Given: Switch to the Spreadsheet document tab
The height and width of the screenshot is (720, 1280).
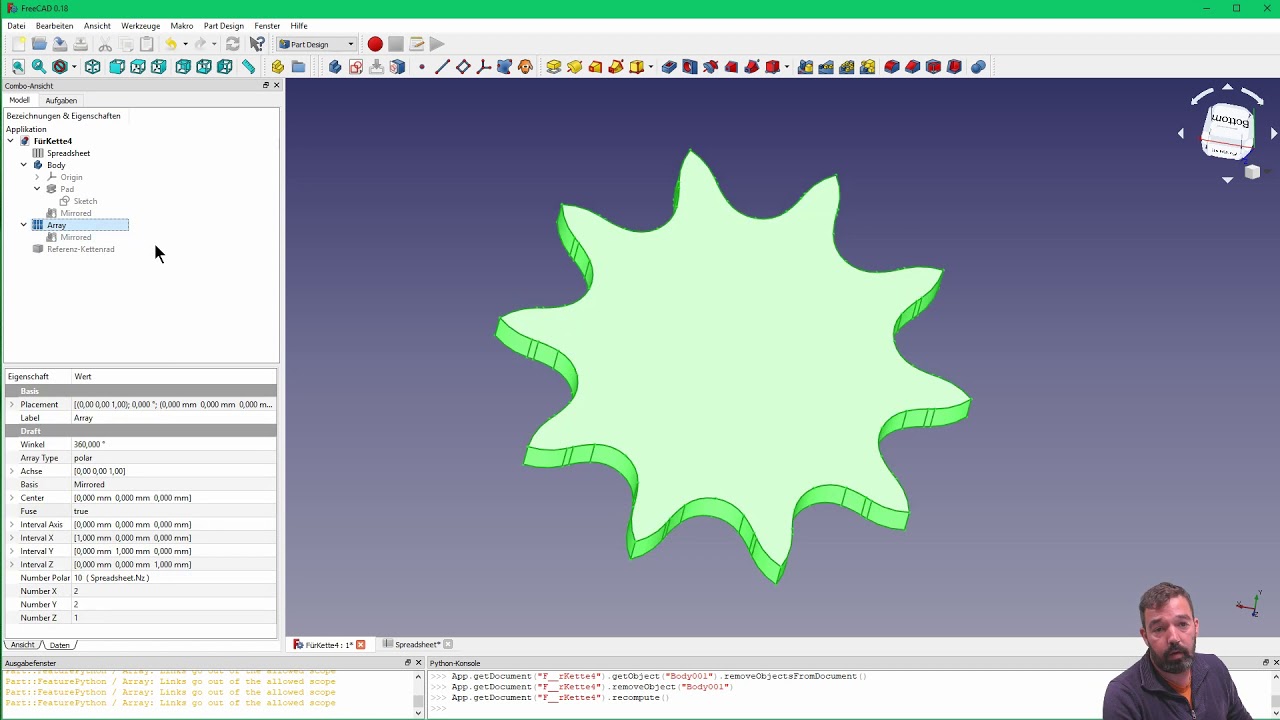Looking at the screenshot, I should click(418, 645).
